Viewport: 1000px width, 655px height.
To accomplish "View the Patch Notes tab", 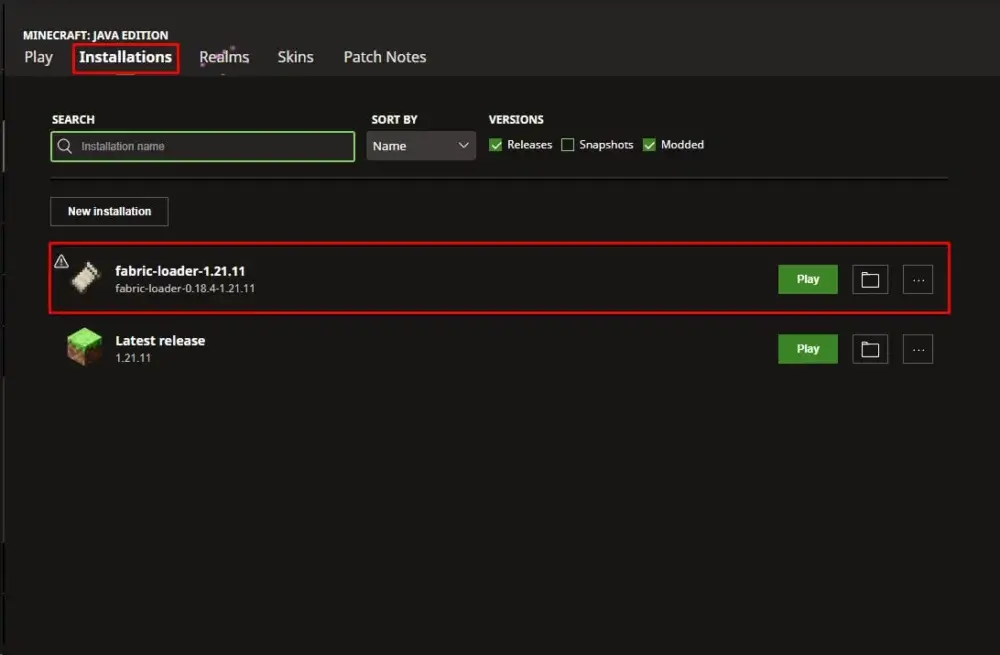I will coord(385,57).
